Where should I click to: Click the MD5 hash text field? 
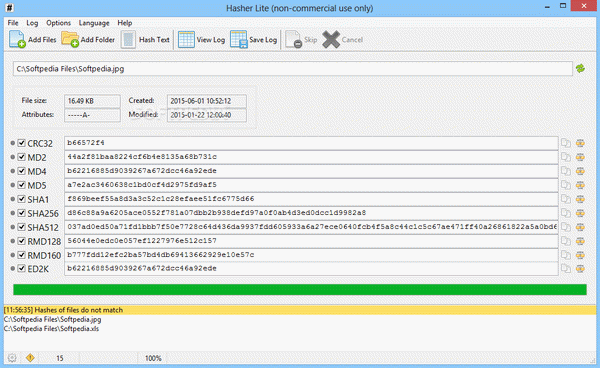click(311, 185)
